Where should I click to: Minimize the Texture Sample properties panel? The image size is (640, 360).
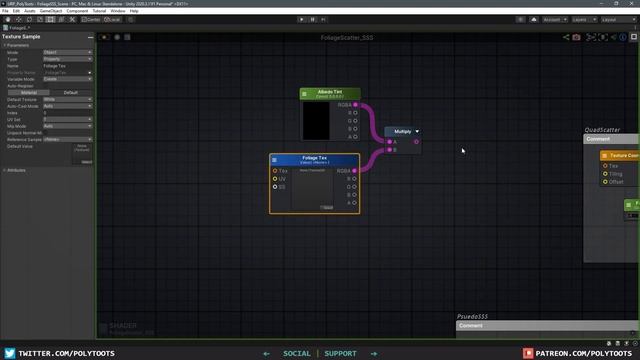[90, 37]
